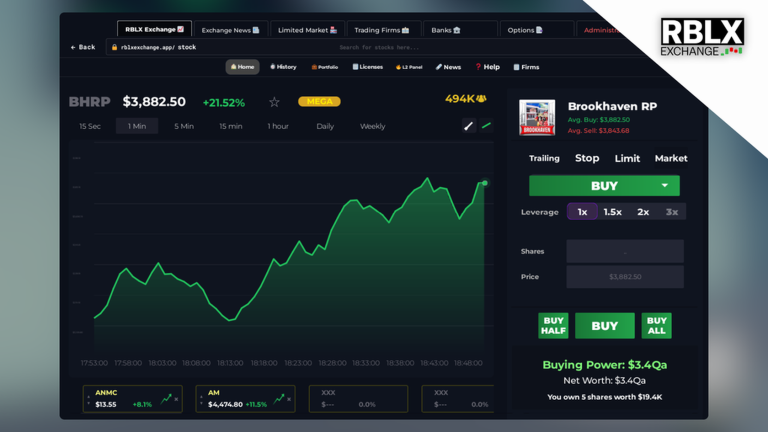Image resolution: width=768 pixels, height=432 pixels.
Task: Select the green line chart style icon
Action: coord(486,126)
